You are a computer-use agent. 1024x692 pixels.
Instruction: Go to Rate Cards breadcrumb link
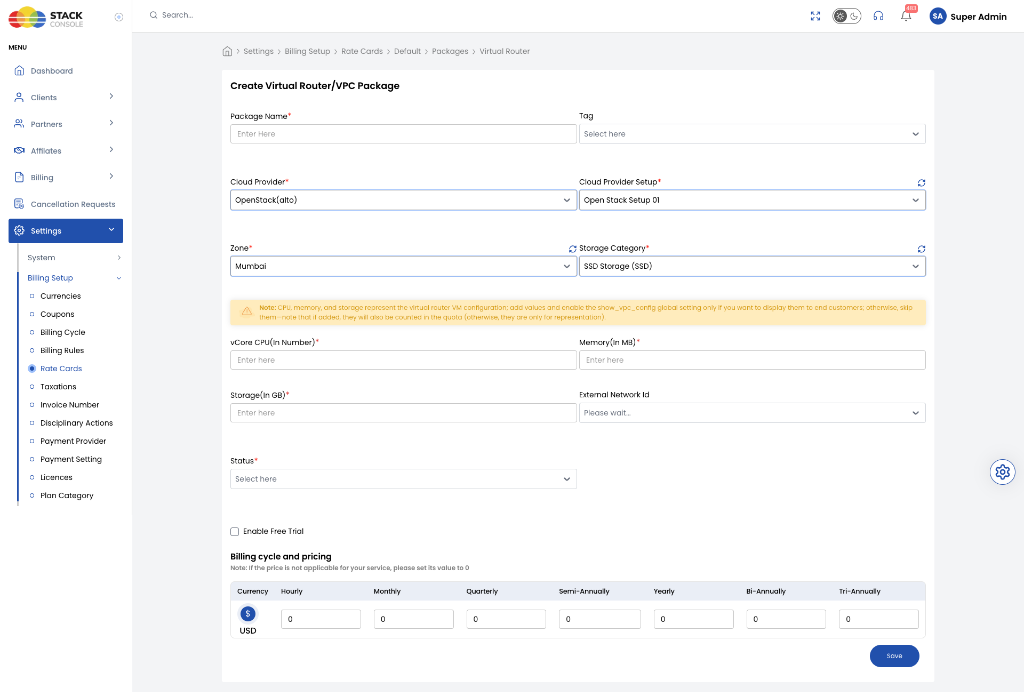pyautogui.click(x=362, y=51)
